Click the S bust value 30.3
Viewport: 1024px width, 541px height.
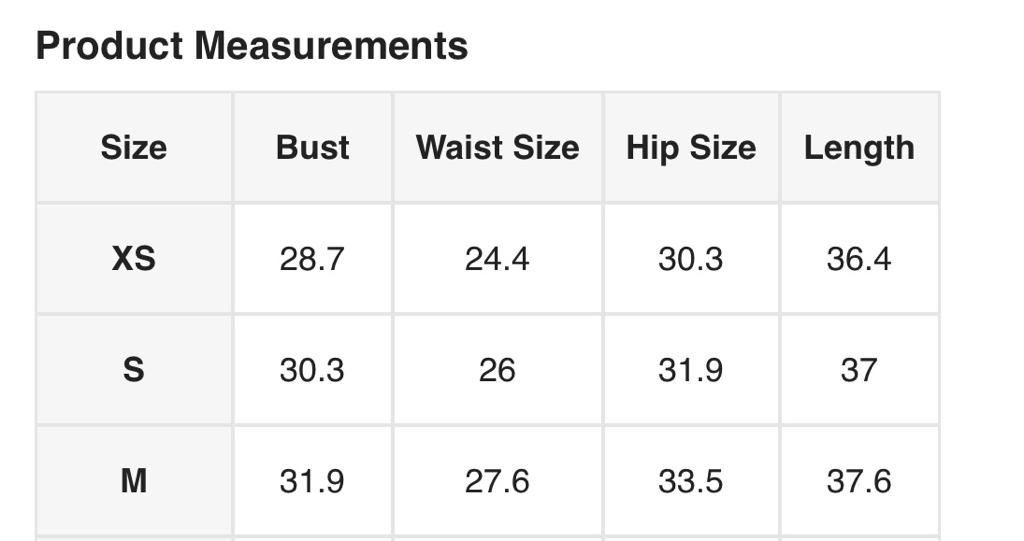[x=312, y=370]
